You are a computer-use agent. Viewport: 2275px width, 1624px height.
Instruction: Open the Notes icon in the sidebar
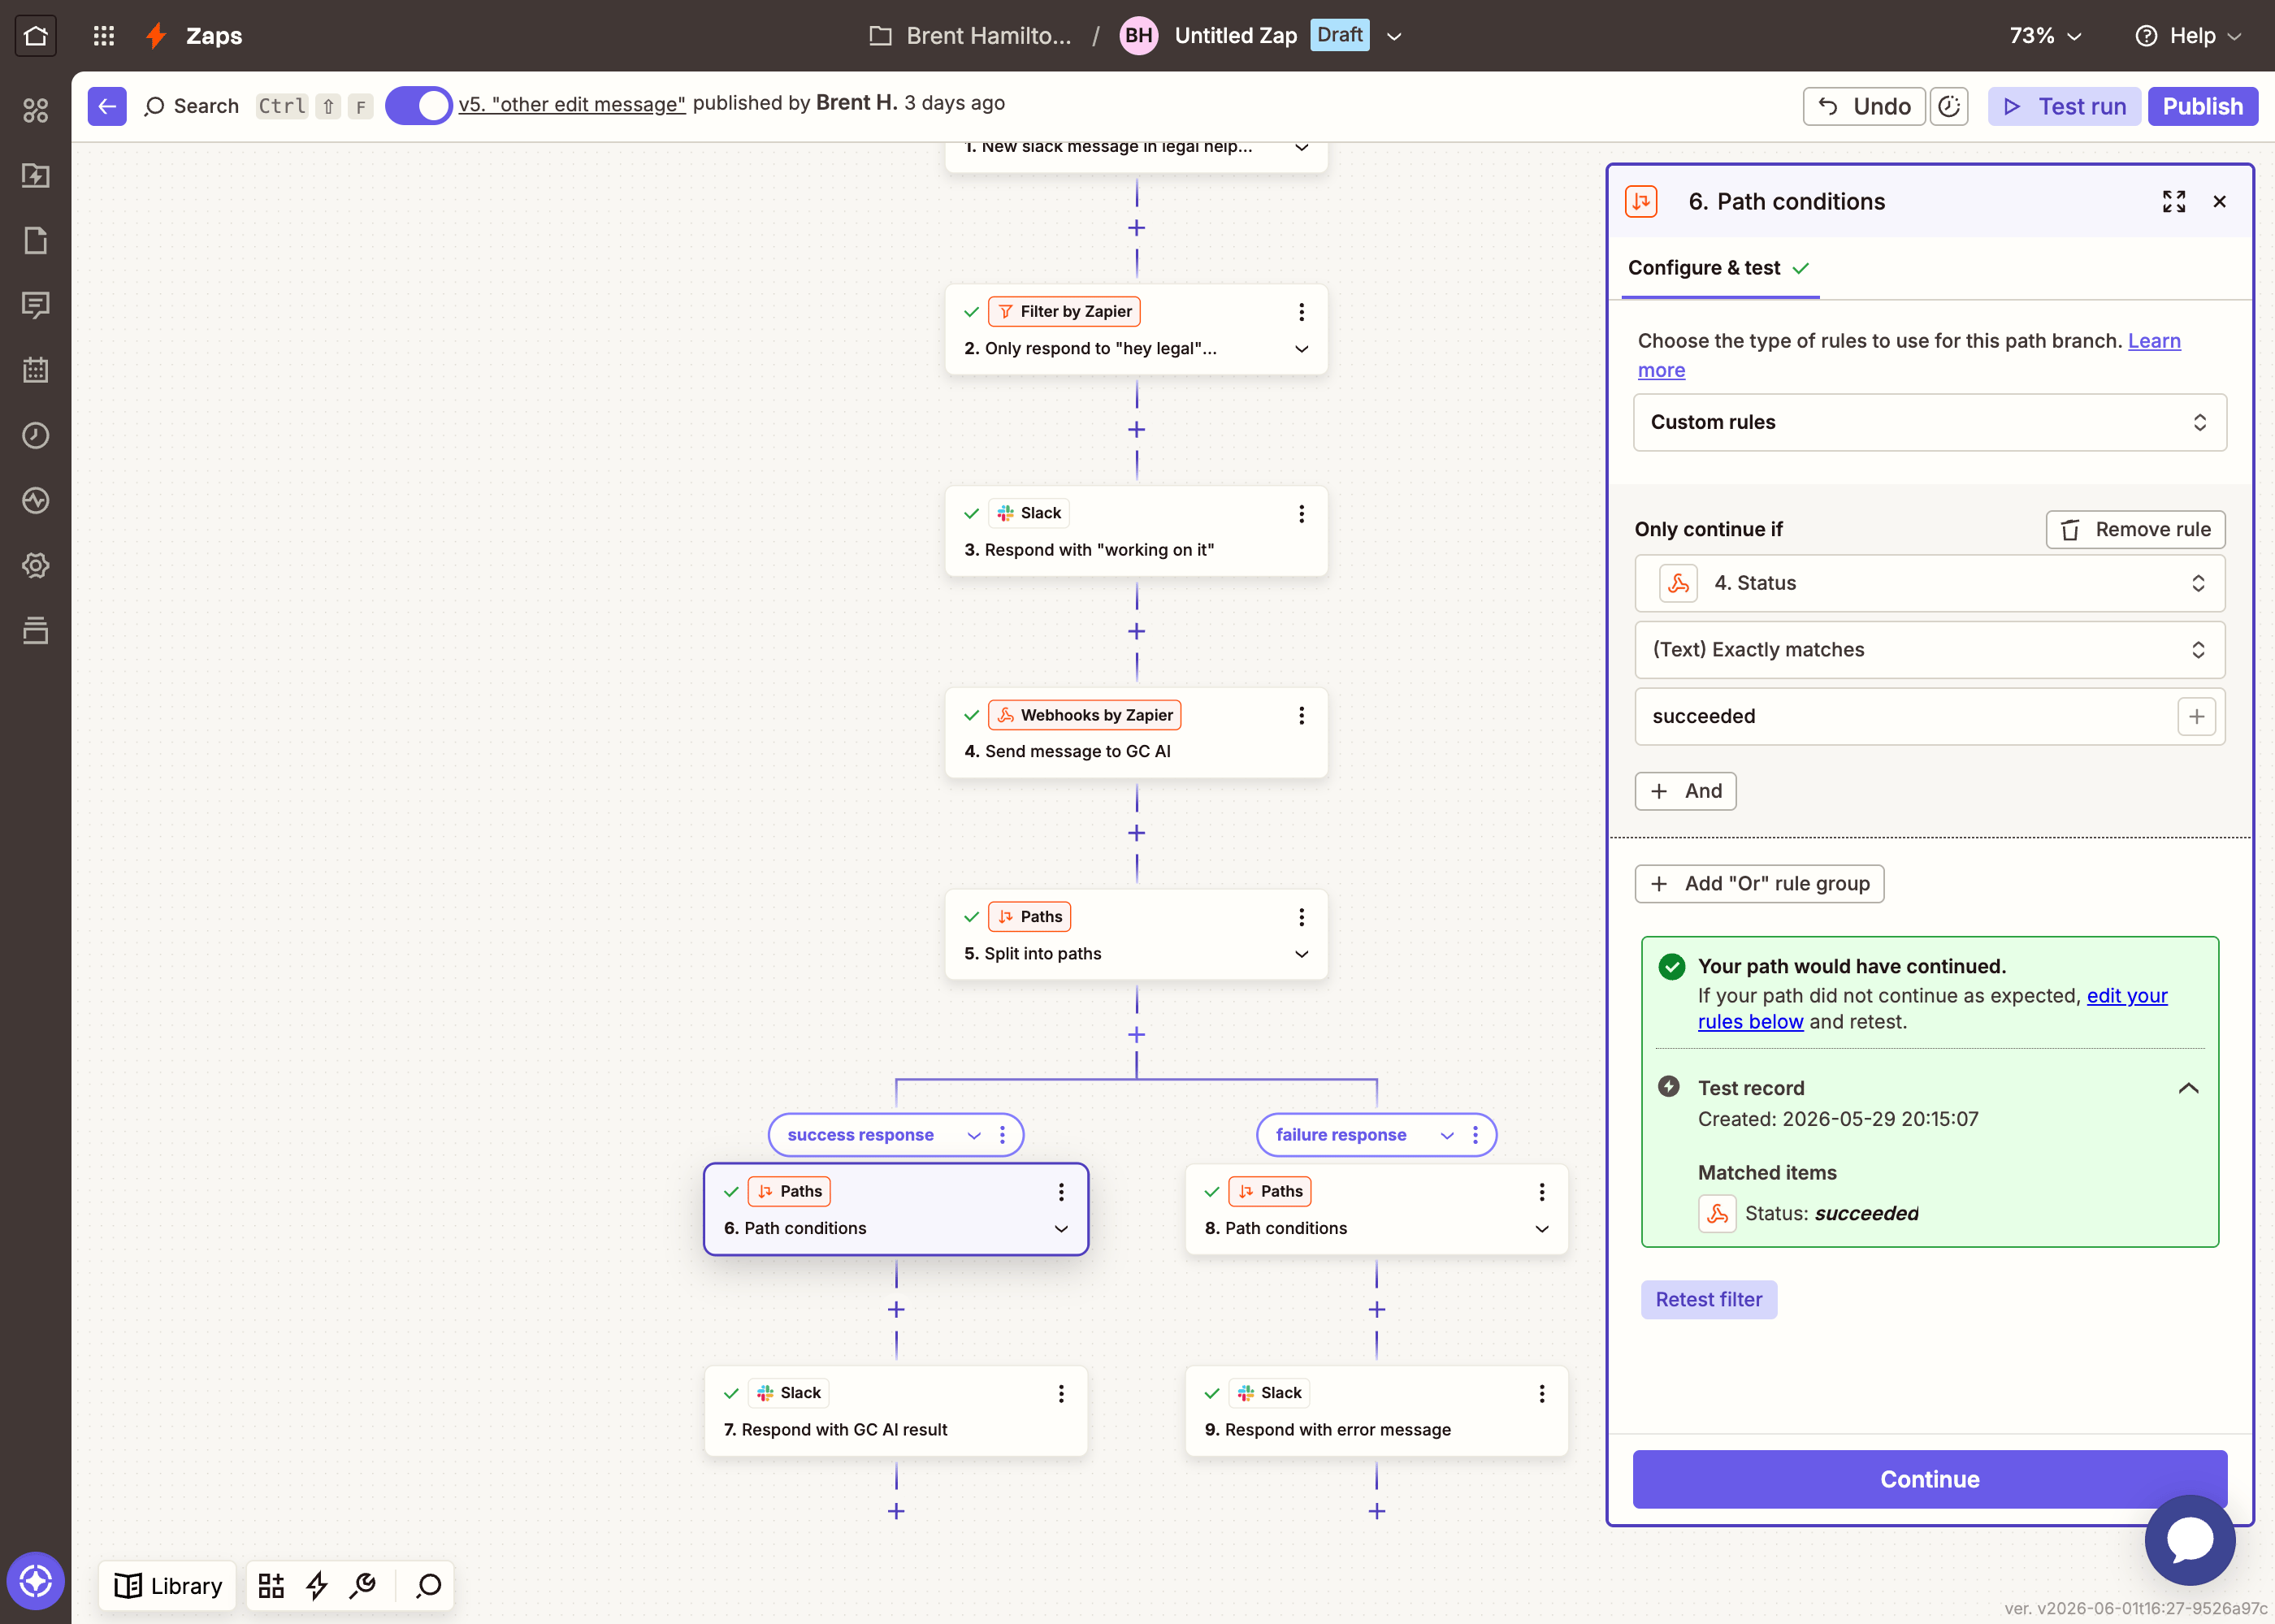coord(36,240)
